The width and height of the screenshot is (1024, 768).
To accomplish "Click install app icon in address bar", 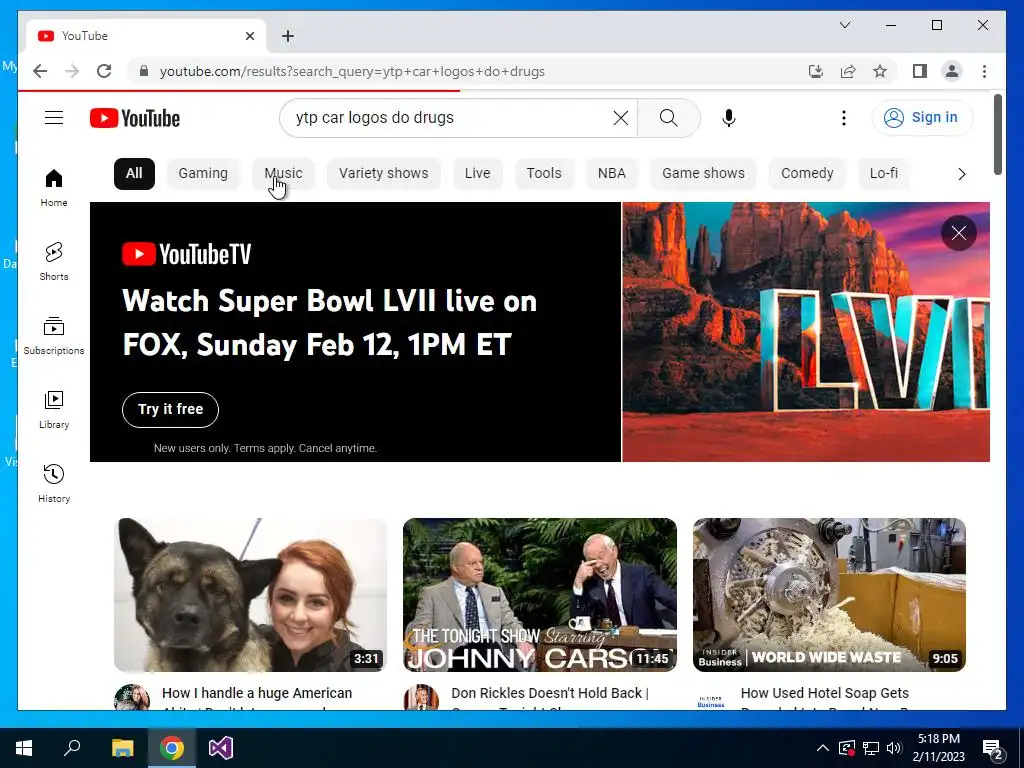I will (x=816, y=71).
